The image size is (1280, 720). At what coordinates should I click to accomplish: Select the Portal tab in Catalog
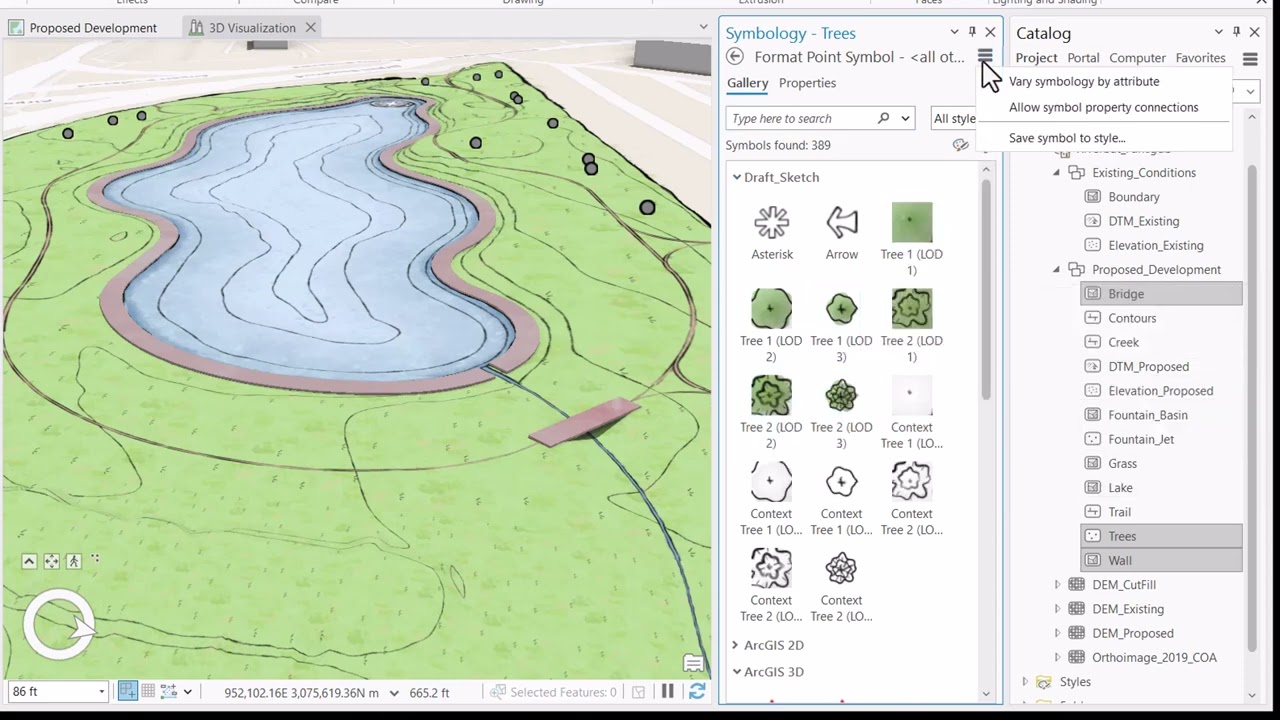[1083, 58]
